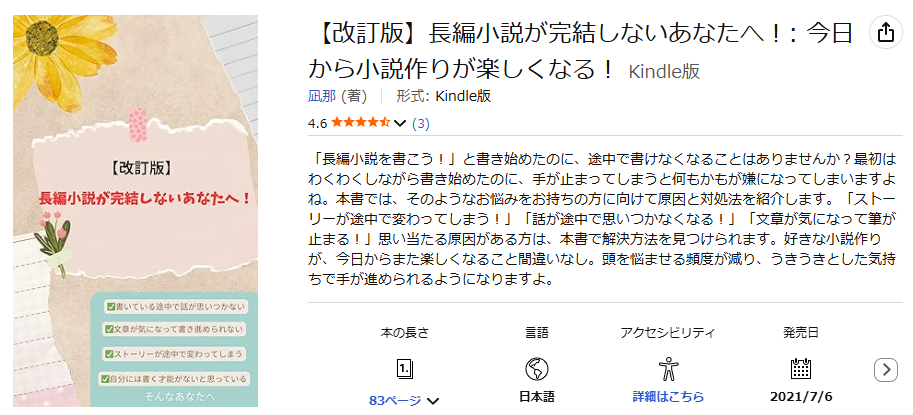
Task: Click the share icon at top right
Action: tap(885, 33)
